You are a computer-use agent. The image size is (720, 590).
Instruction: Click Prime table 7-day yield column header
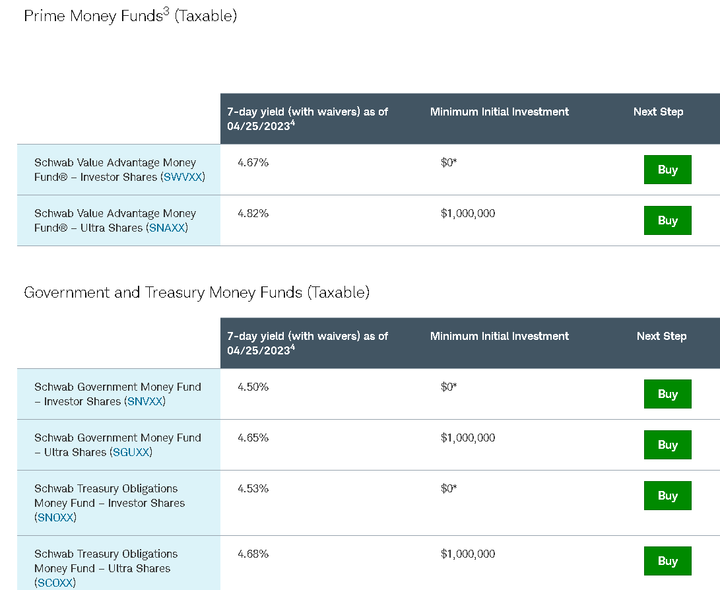coord(307,119)
